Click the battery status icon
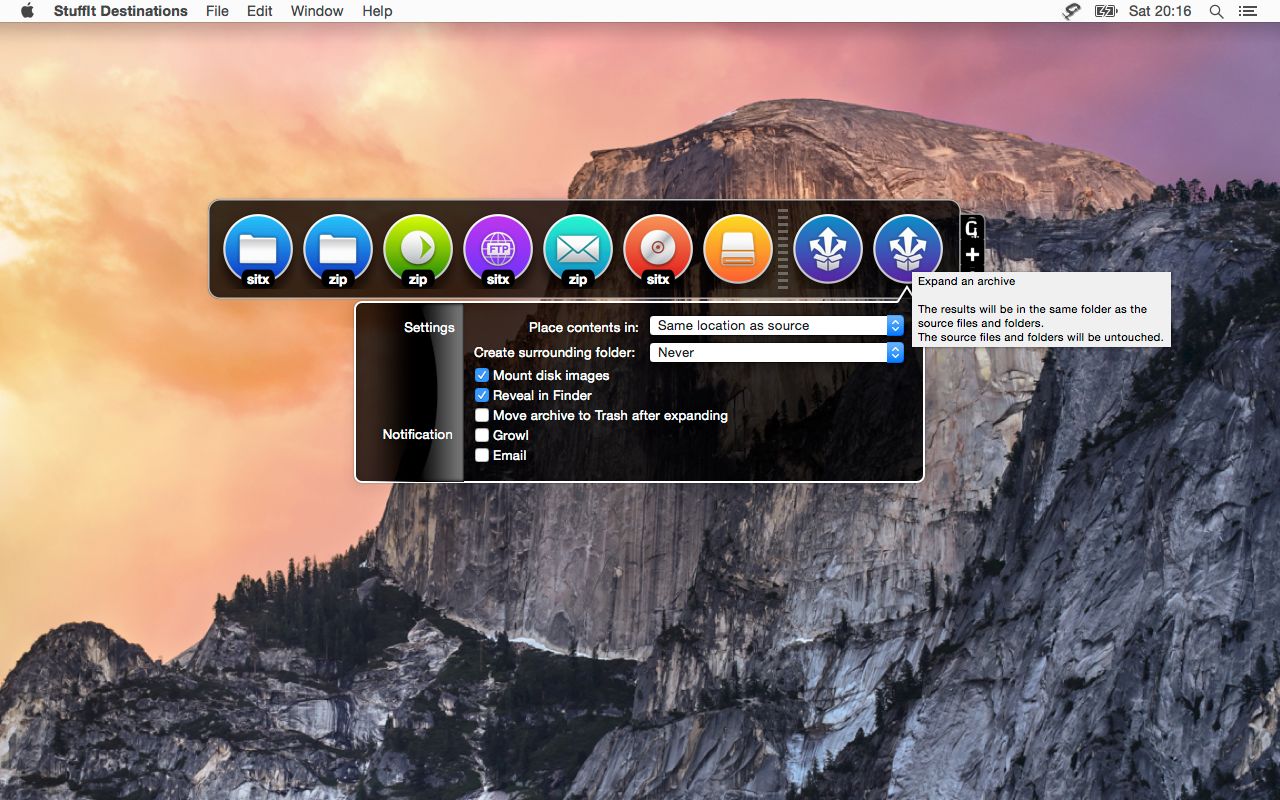1280x800 pixels. click(x=1105, y=11)
